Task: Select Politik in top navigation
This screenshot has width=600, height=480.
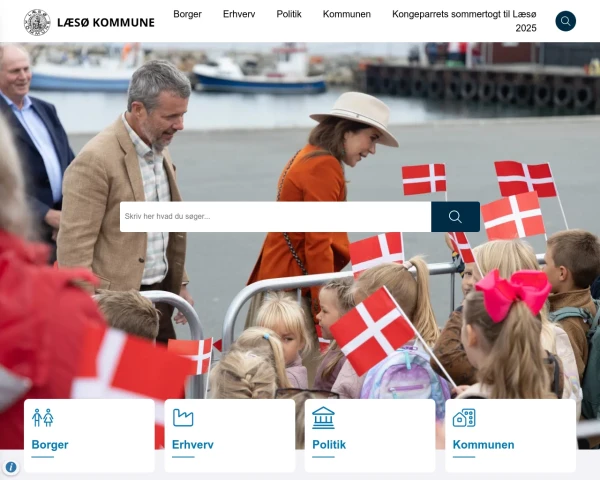Action: pos(289,14)
